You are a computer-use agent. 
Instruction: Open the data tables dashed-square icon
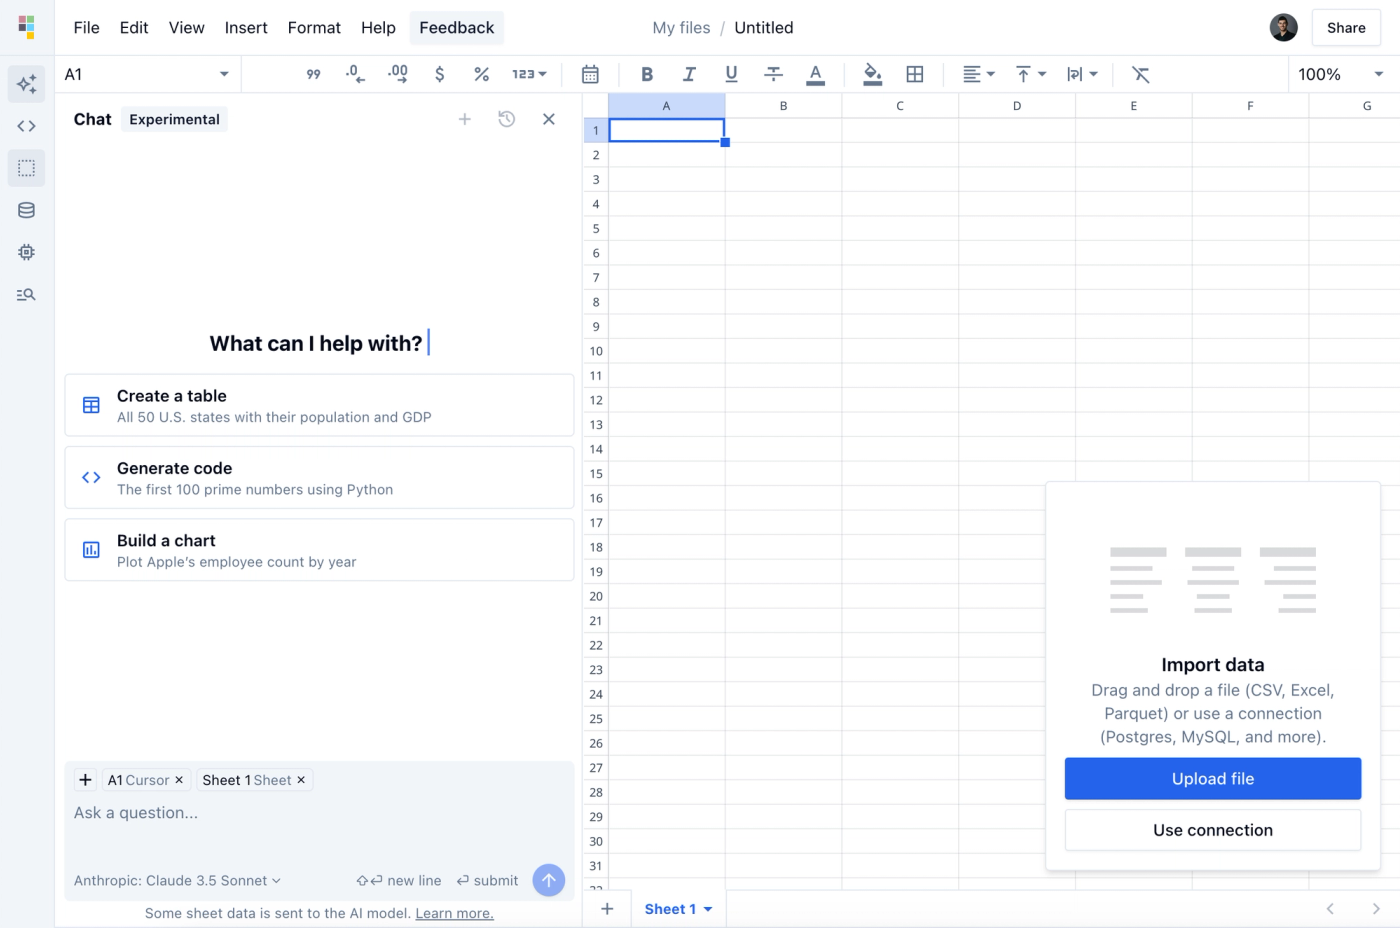click(x=27, y=168)
